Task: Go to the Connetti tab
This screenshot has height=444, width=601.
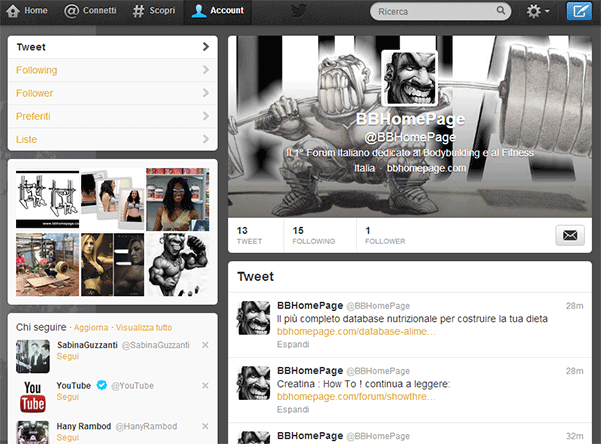Action: tap(90, 11)
